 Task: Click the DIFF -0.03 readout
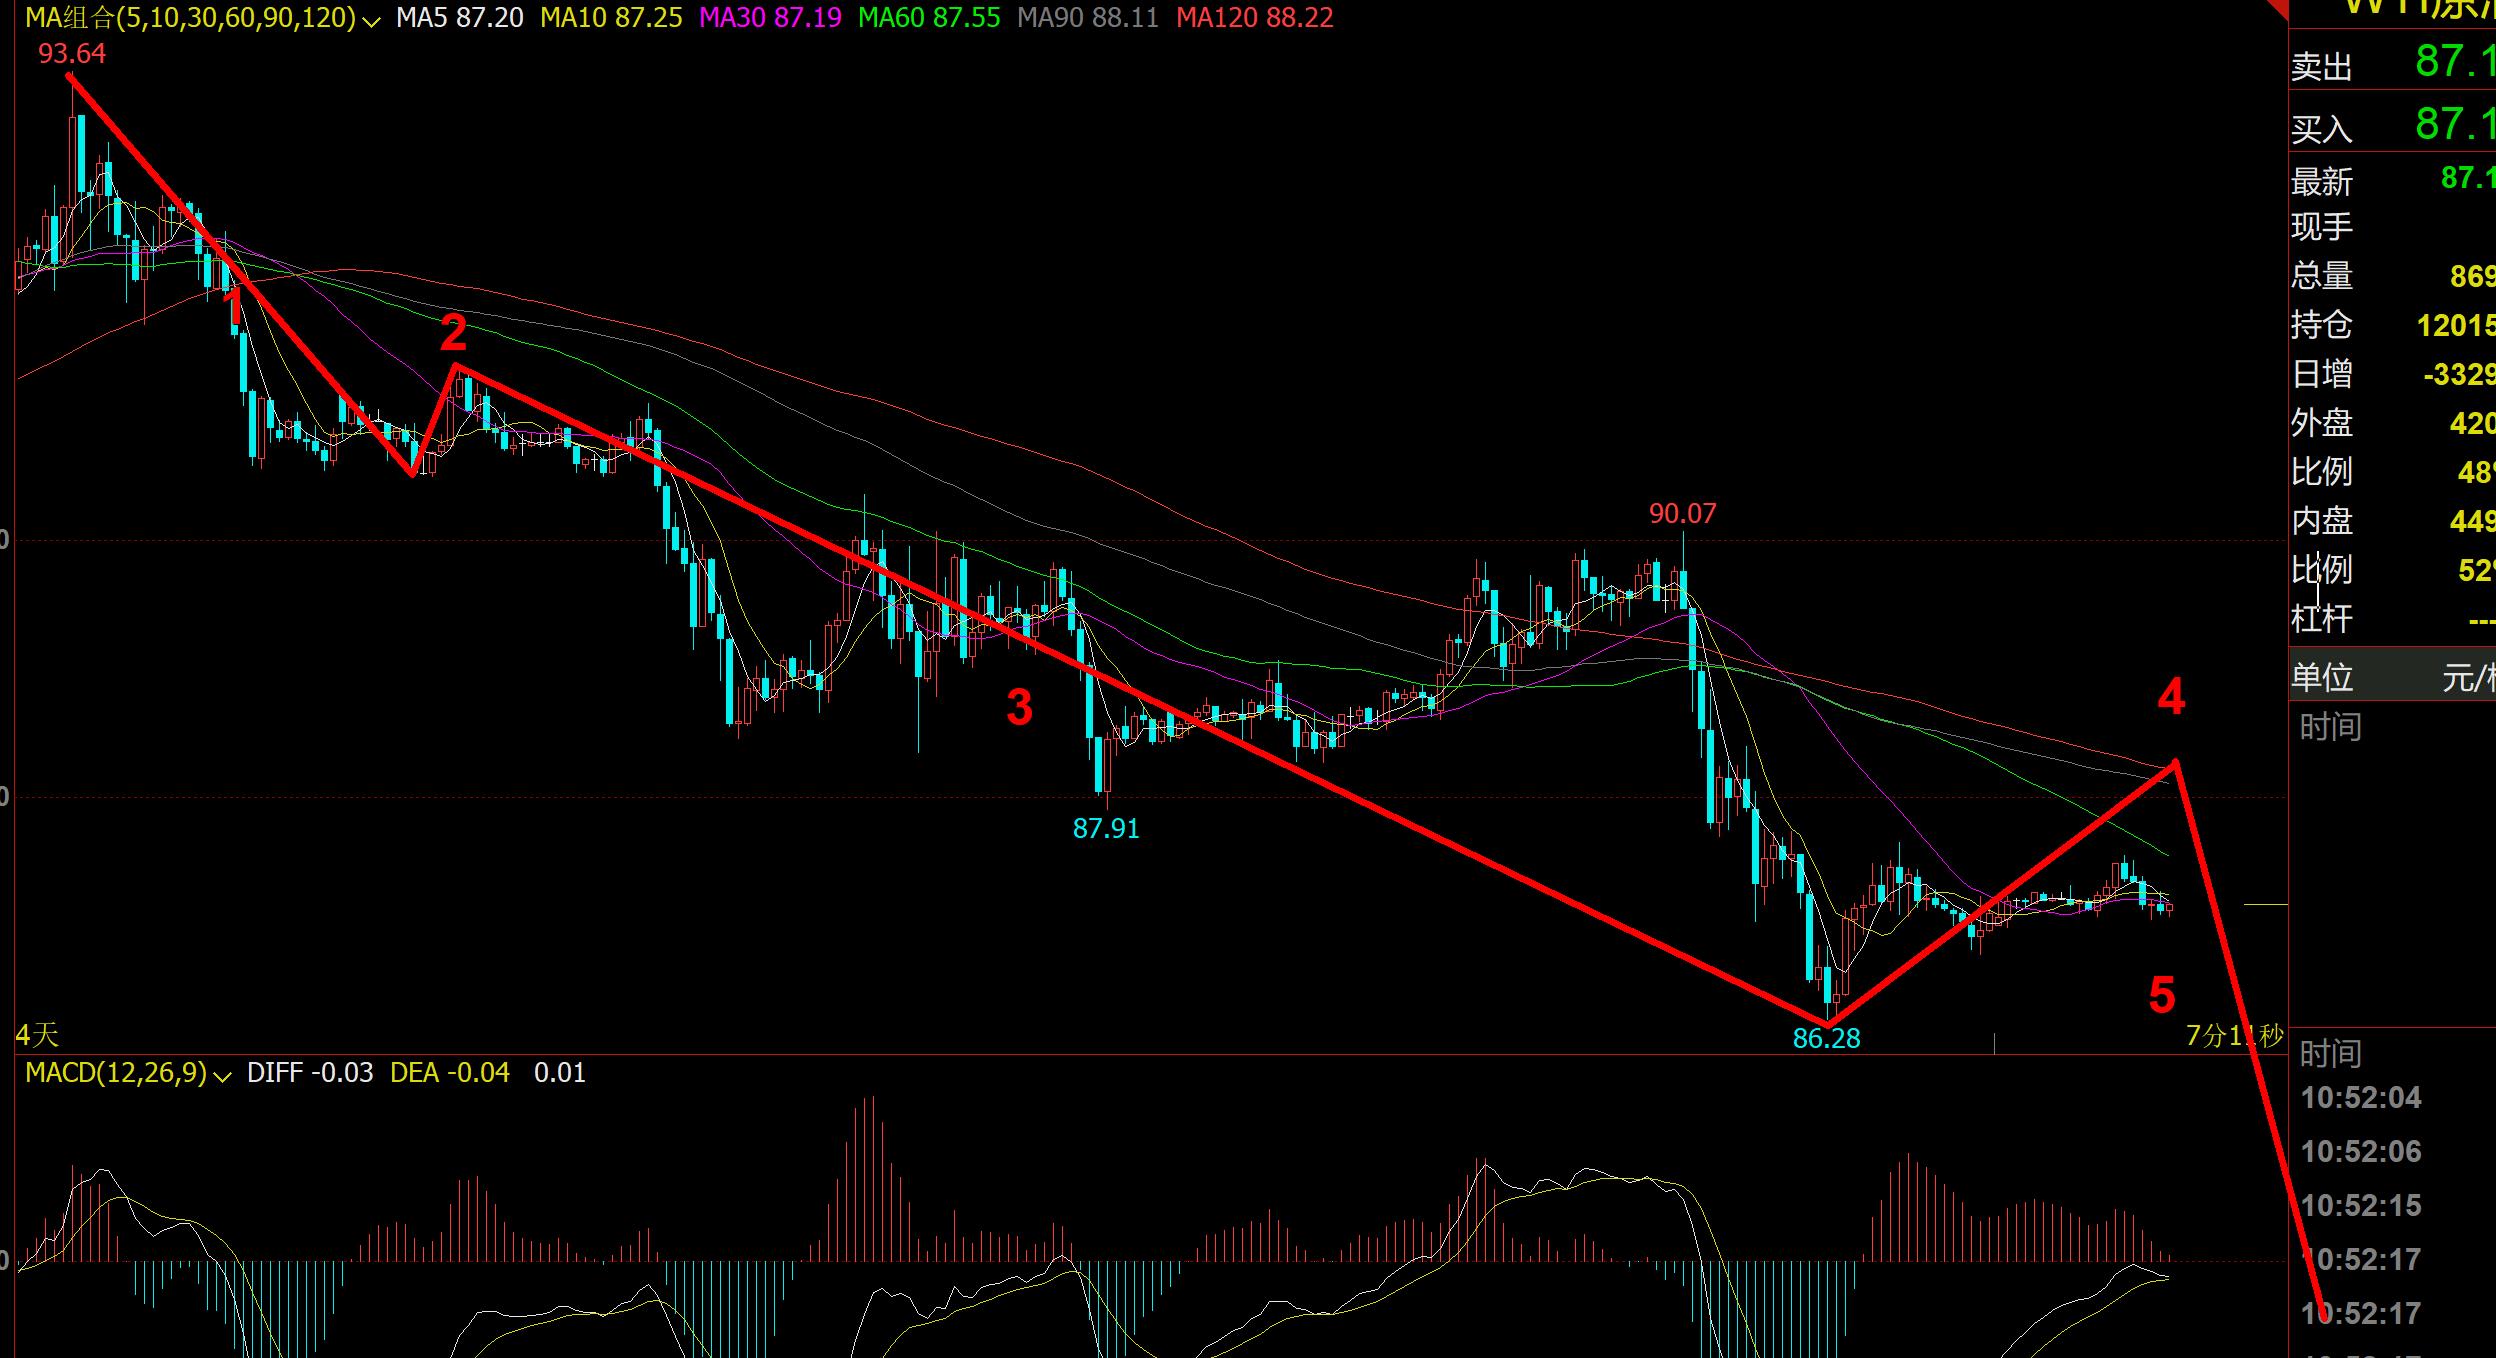tap(310, 1073)
